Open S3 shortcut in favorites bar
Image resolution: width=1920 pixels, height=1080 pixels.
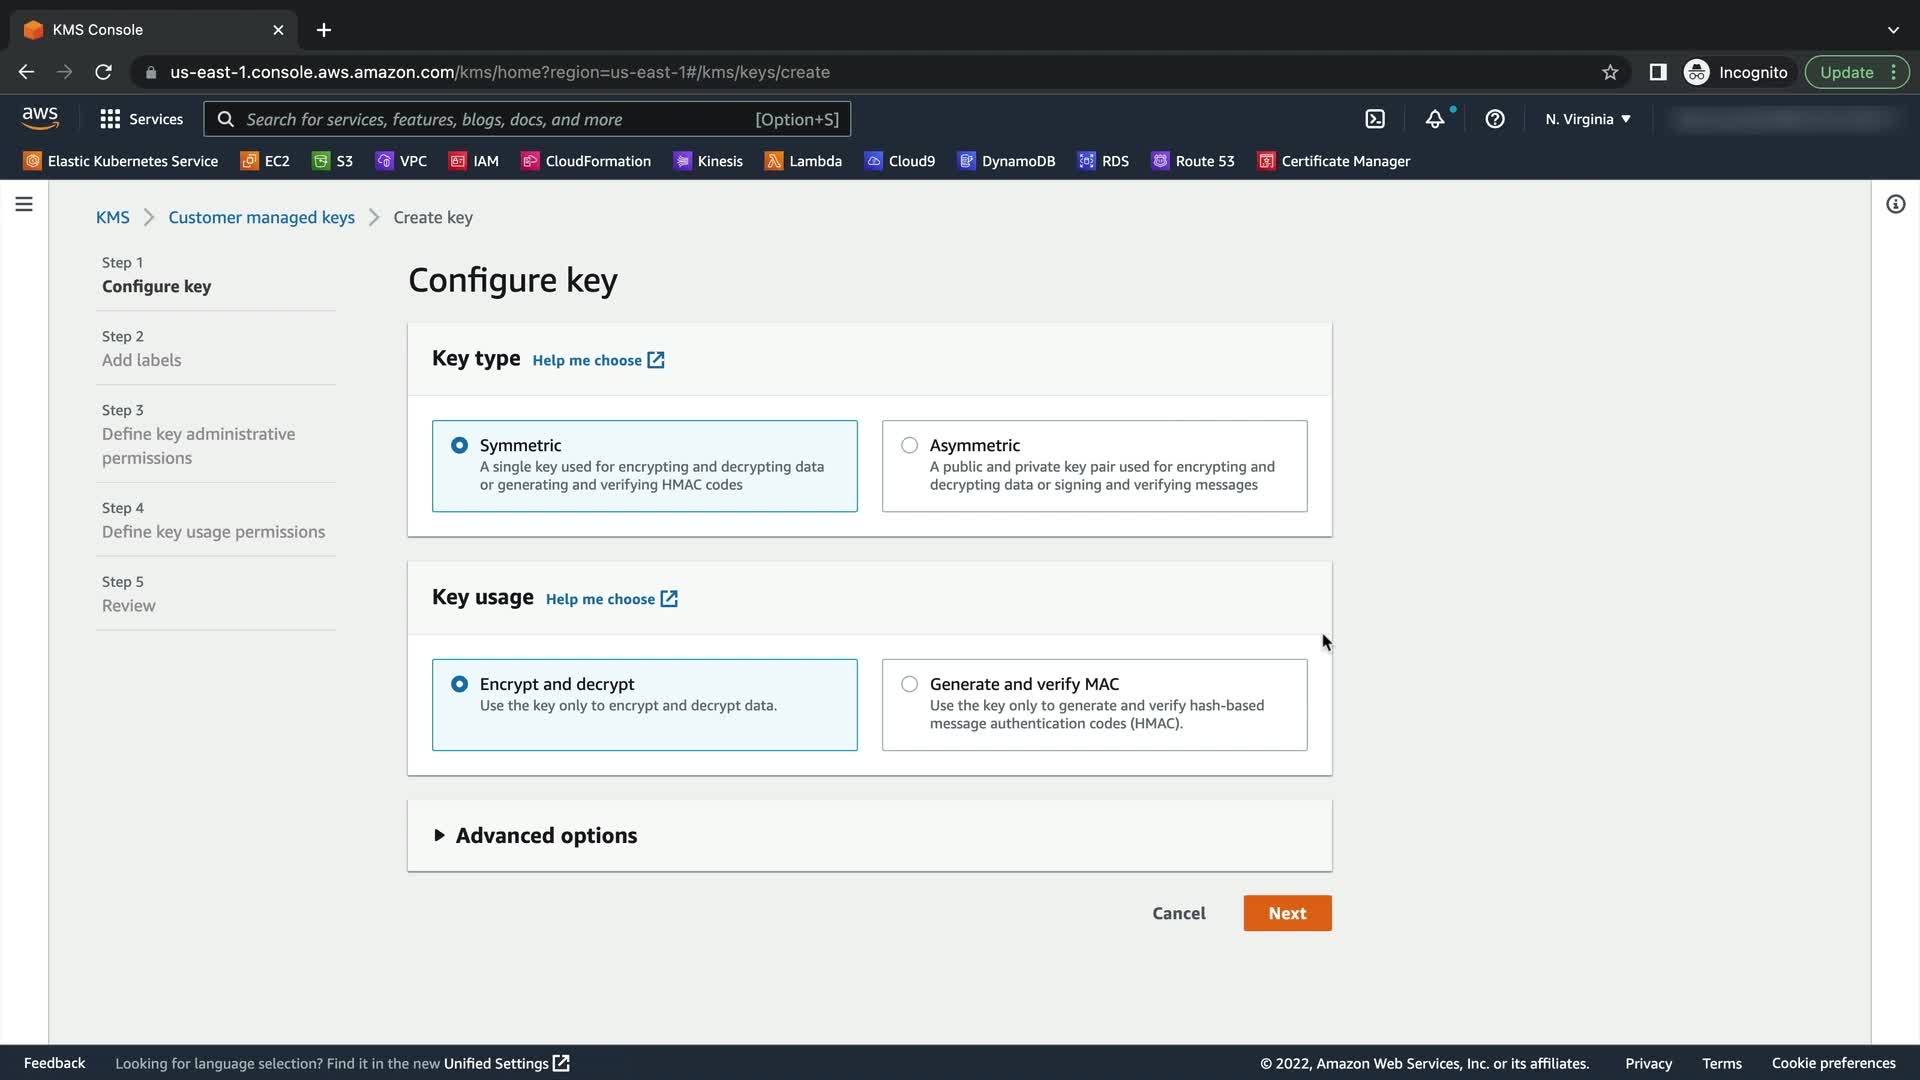(333, 161)
